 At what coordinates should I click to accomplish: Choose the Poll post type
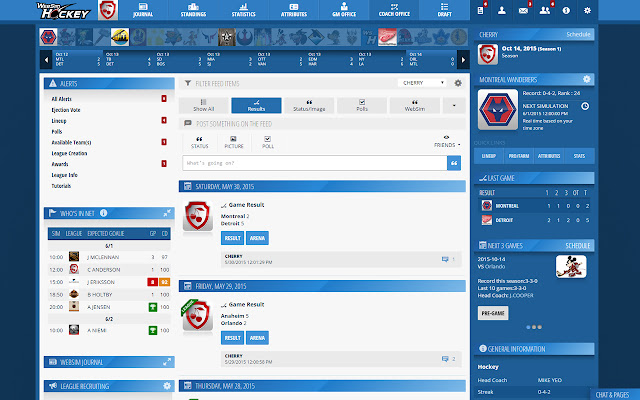[x=268, y=142]
